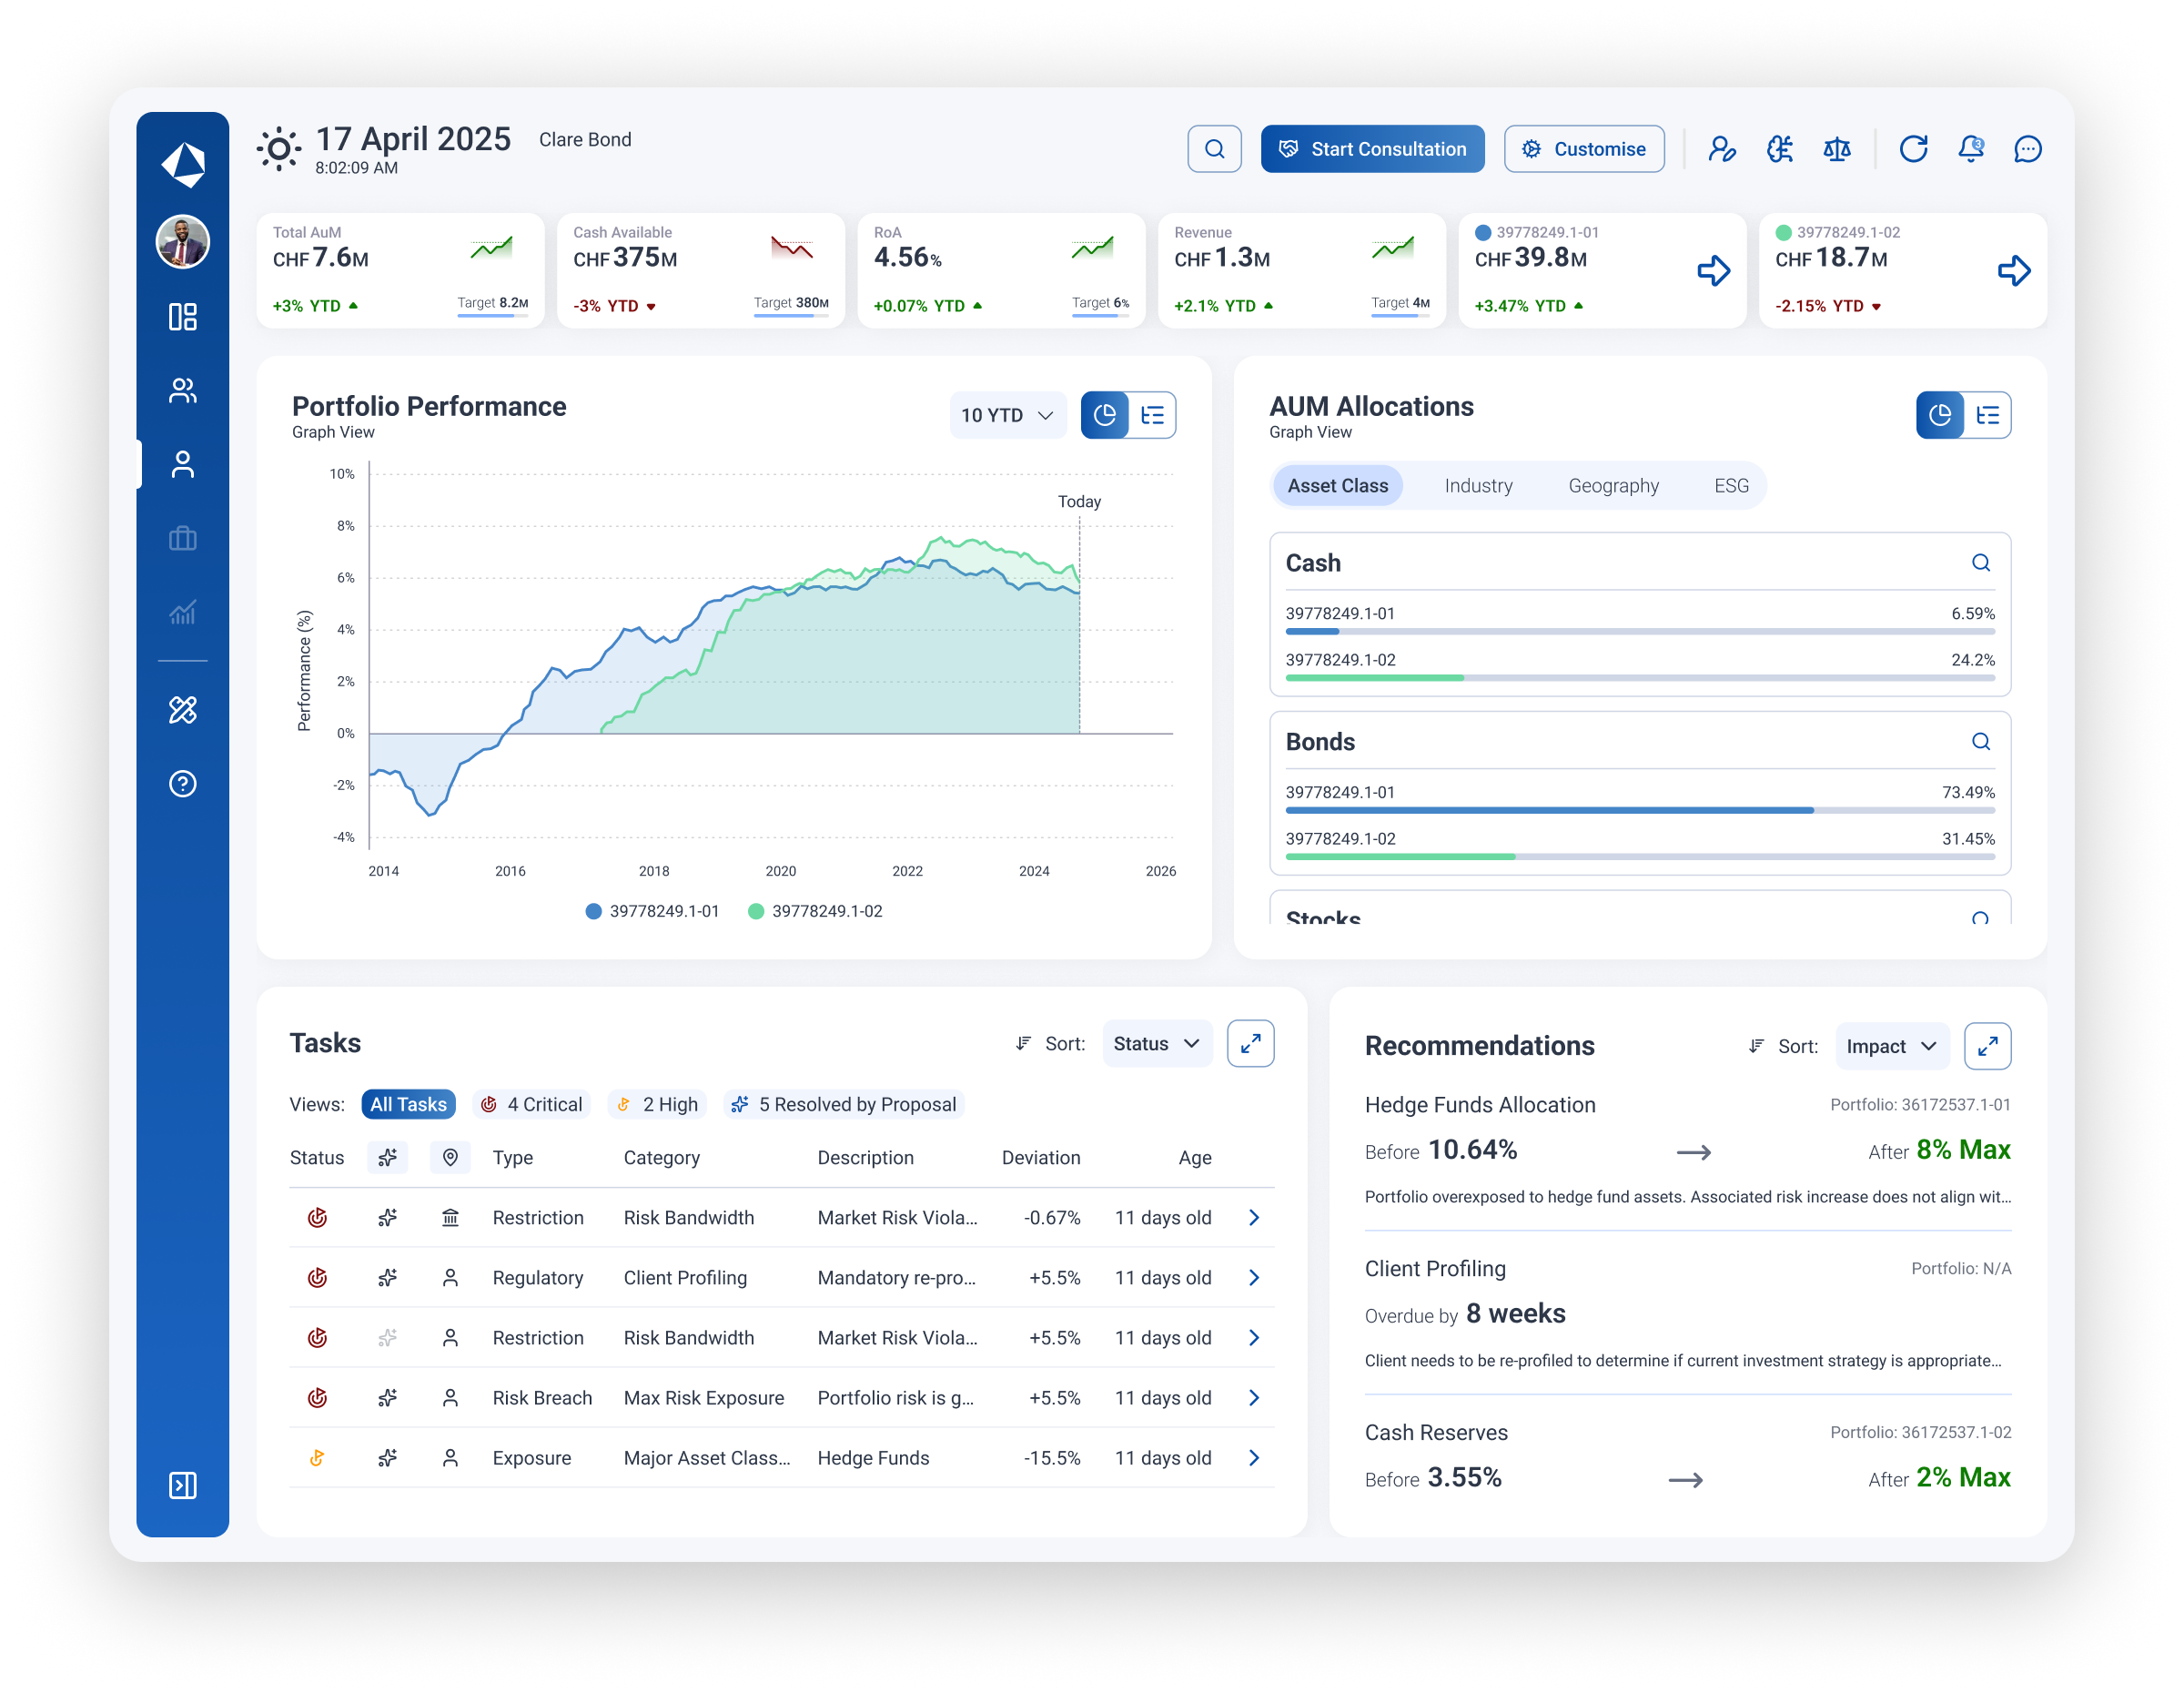Change the Tasks sort from Status dropdown
The height and width of the screenshot is (1693, 2184).
(1156, 1043)
